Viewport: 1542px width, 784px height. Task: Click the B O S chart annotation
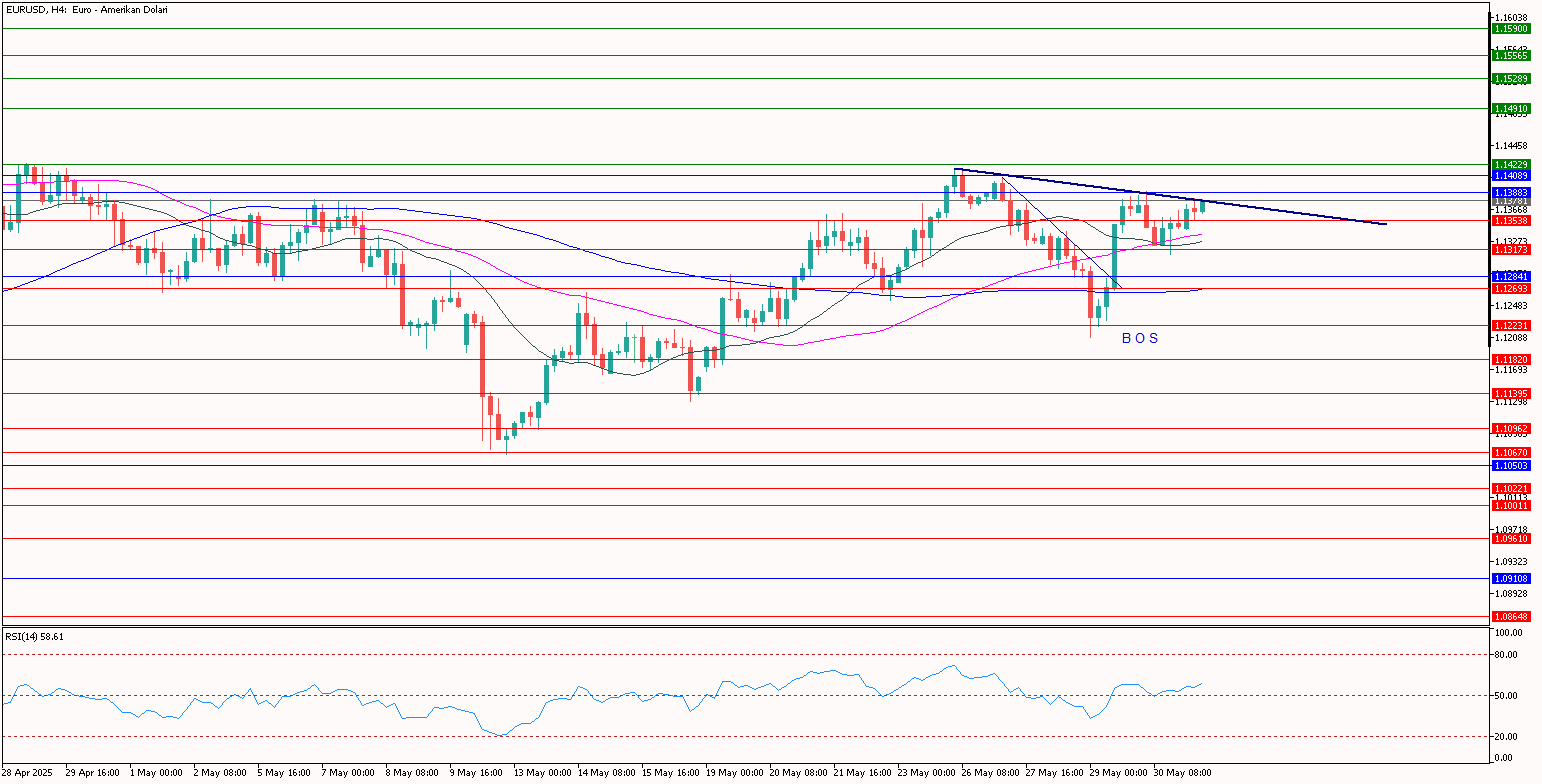[x=1140, y=338]
